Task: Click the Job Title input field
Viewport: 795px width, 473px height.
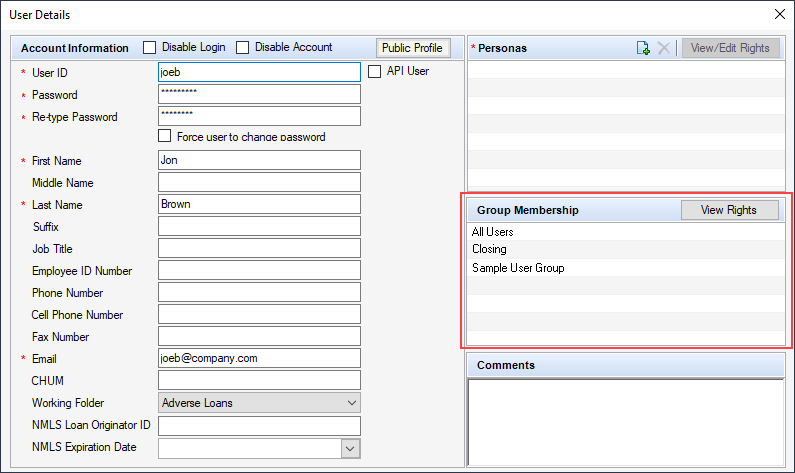Action: 259,248
